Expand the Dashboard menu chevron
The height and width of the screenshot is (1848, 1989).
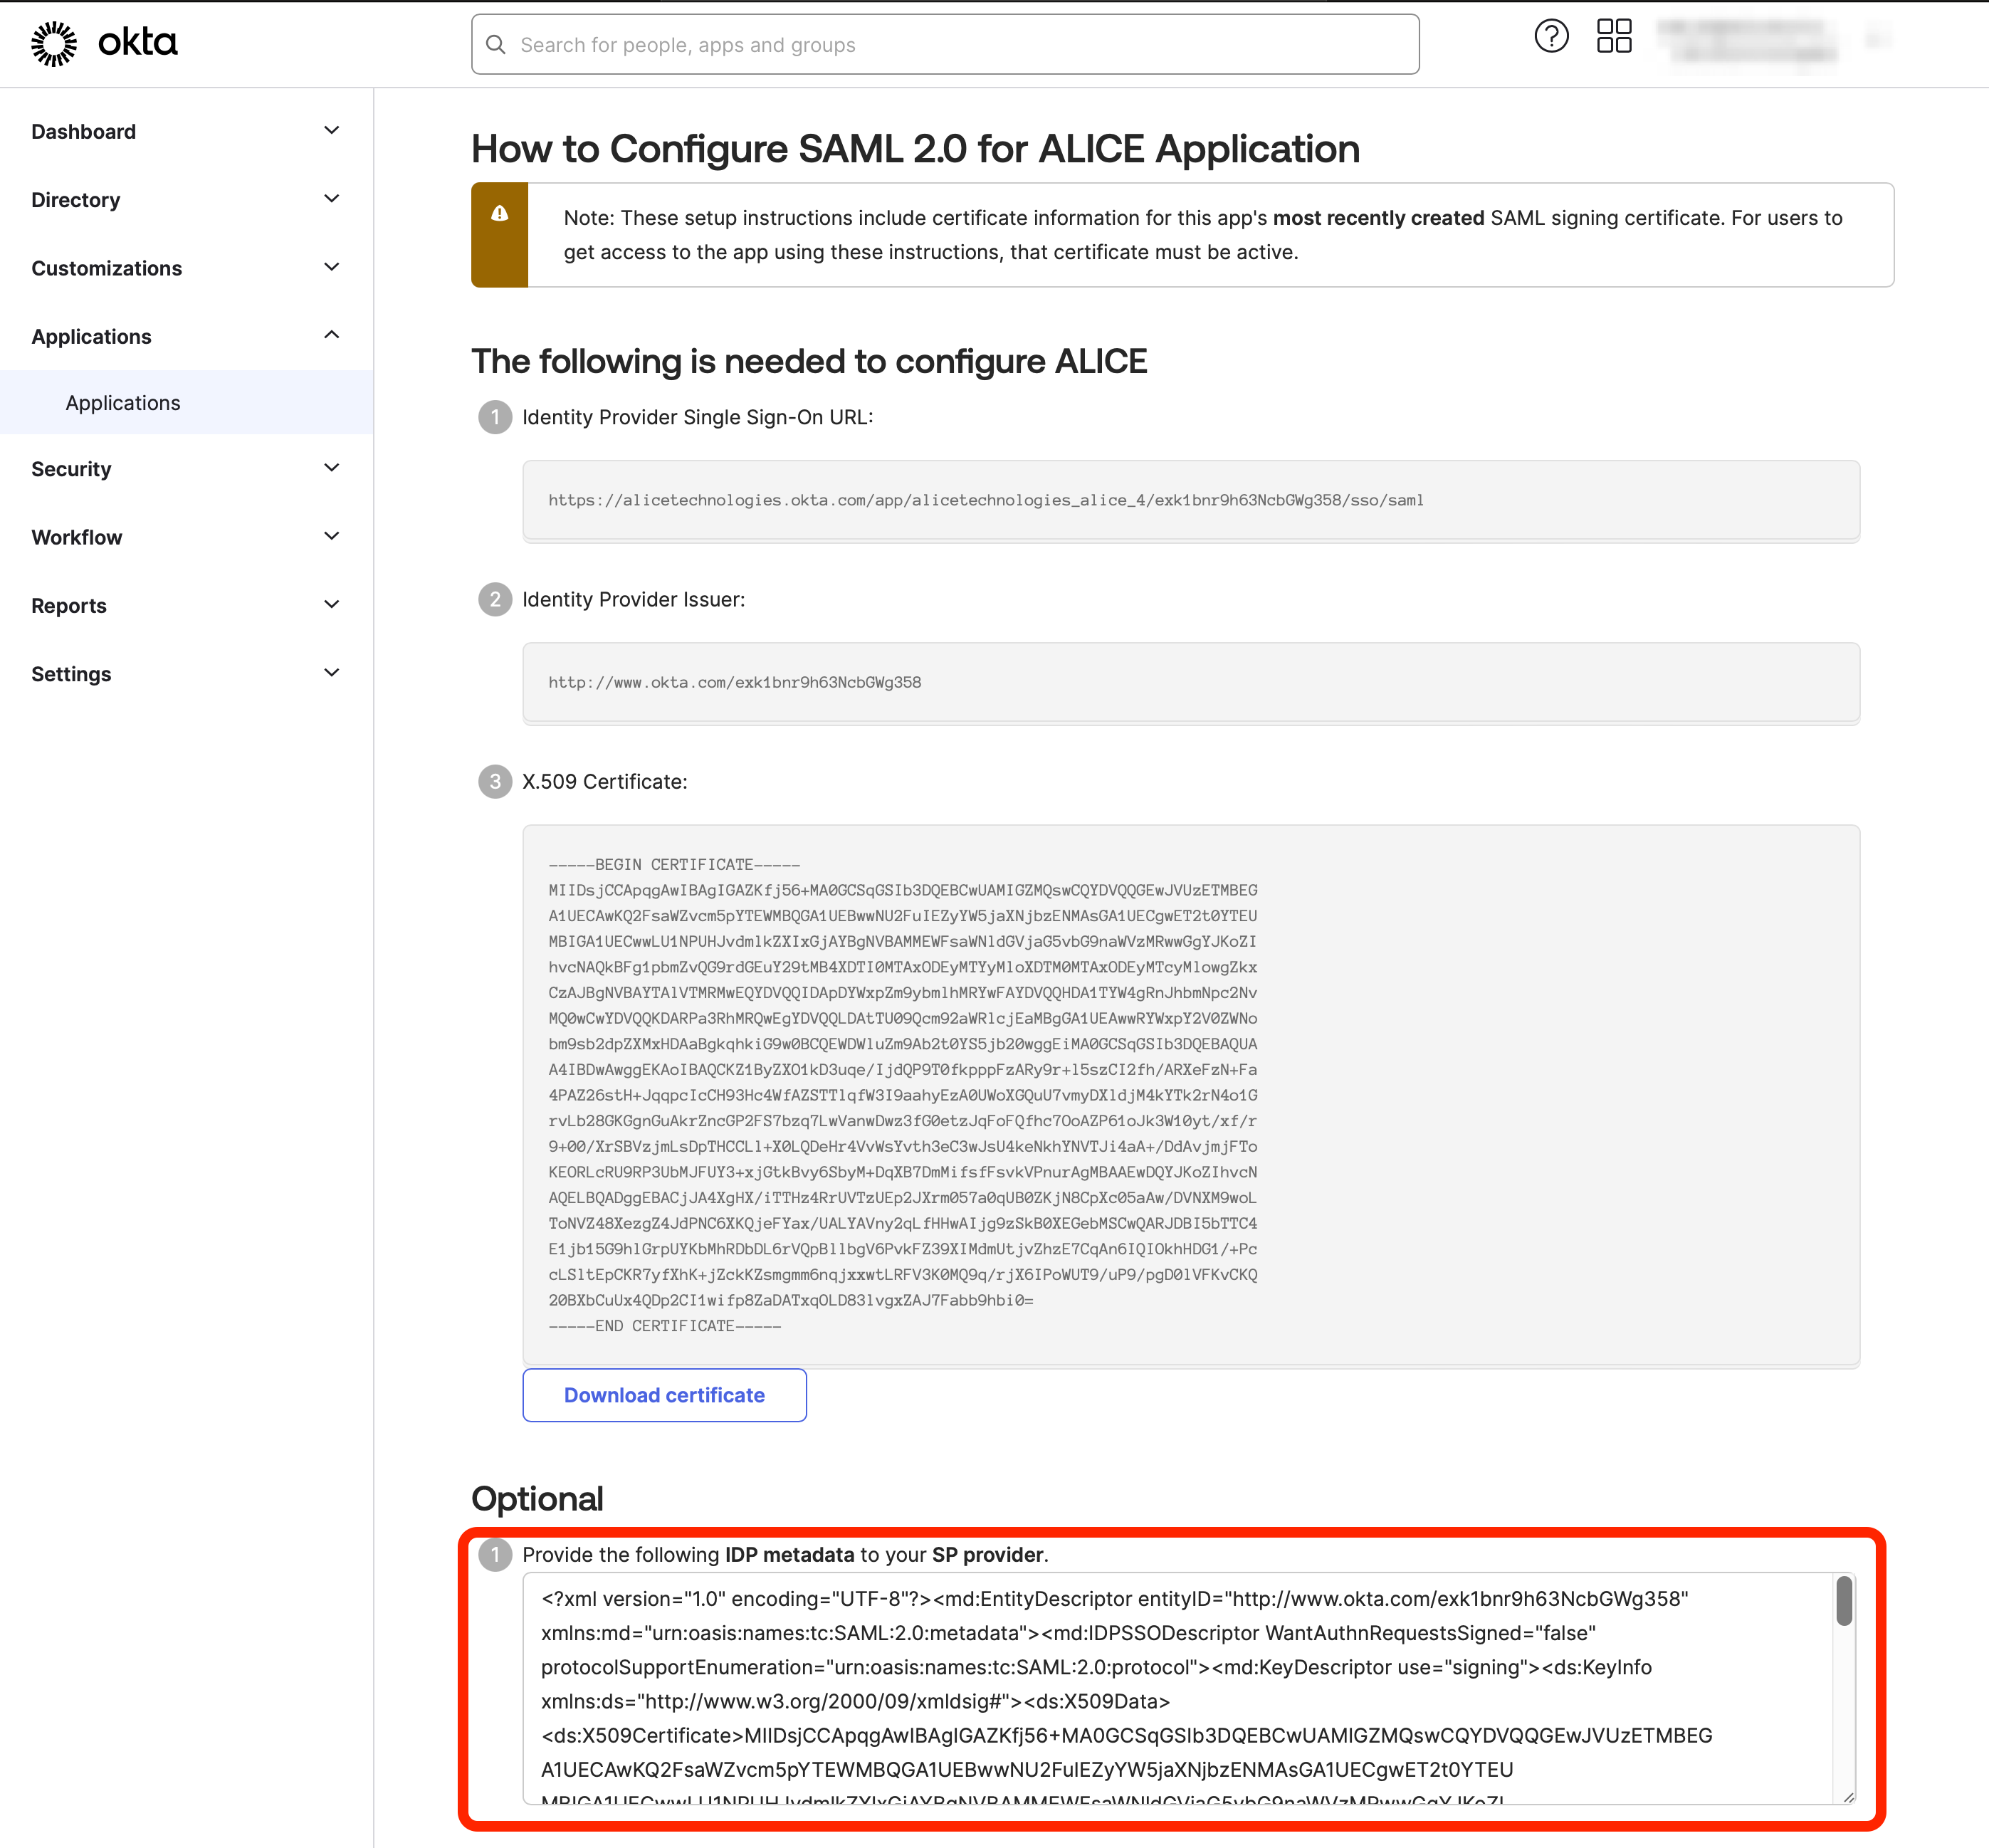pos(332,131)
